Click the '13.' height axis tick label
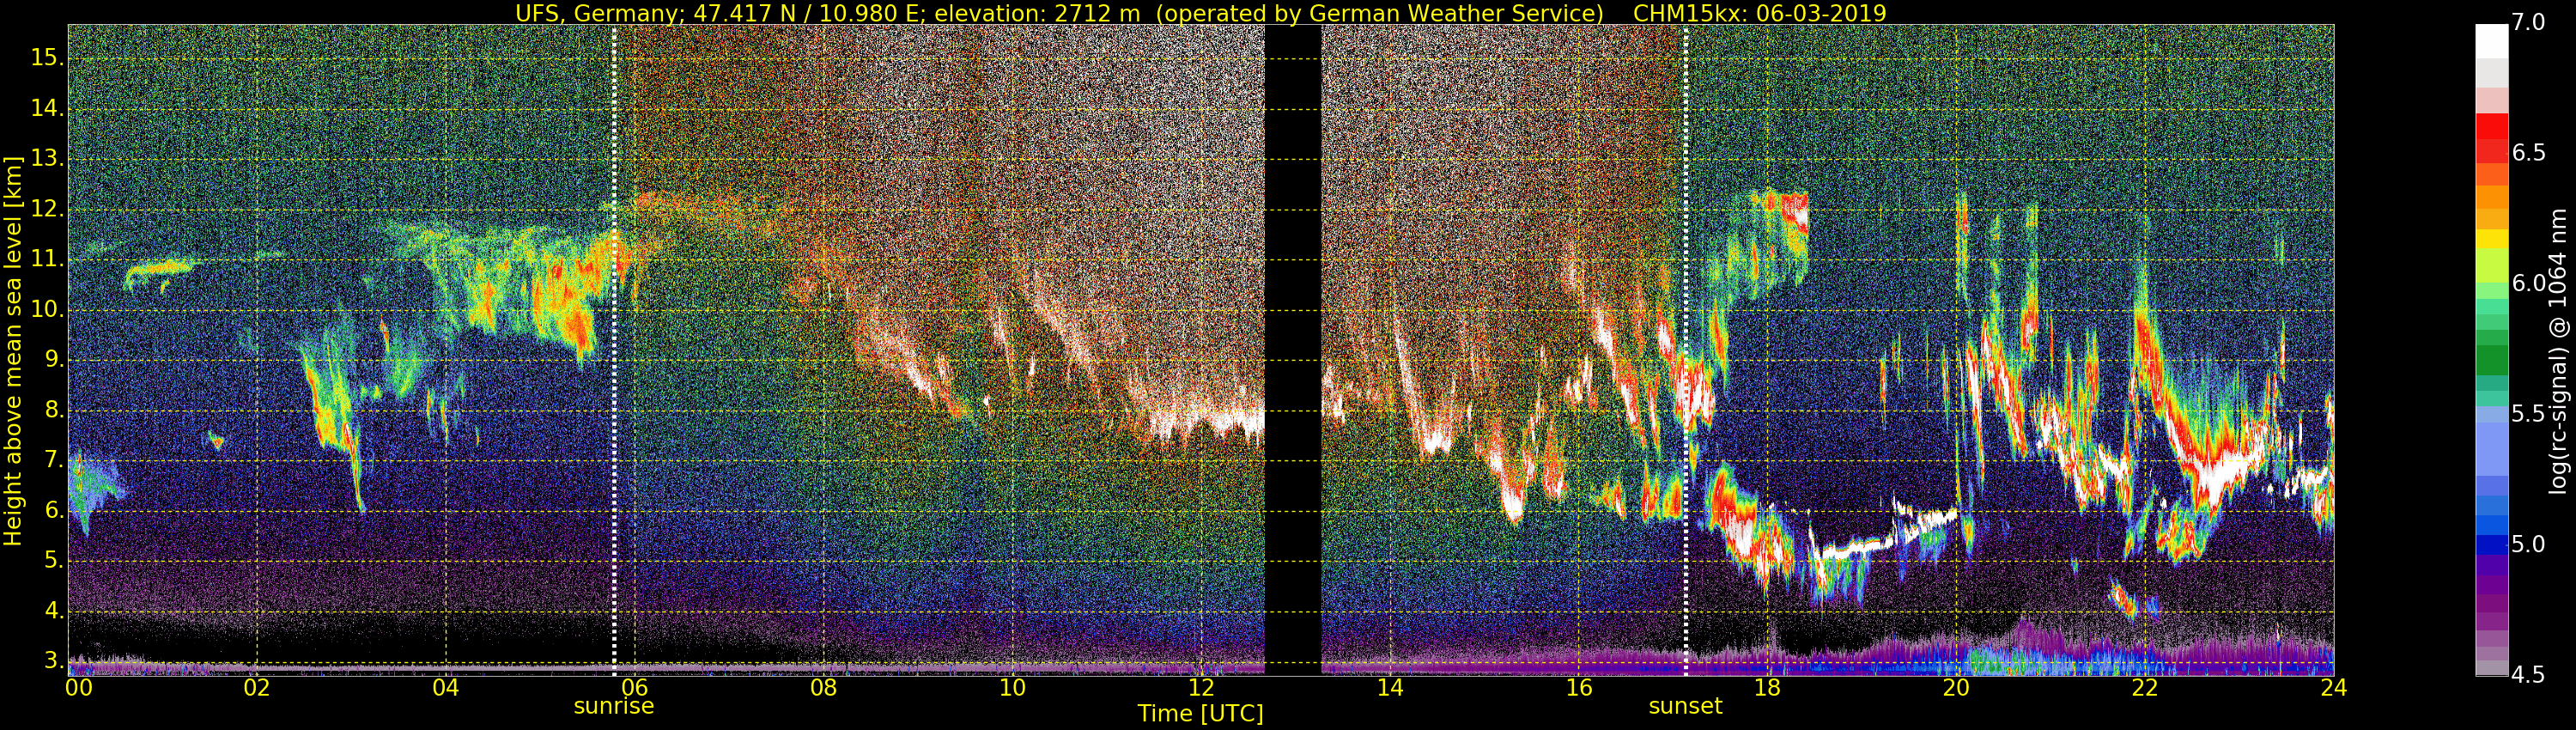The height and width of the screenshot is (730, 2576). pyautogui.click(x=47, y=159)
